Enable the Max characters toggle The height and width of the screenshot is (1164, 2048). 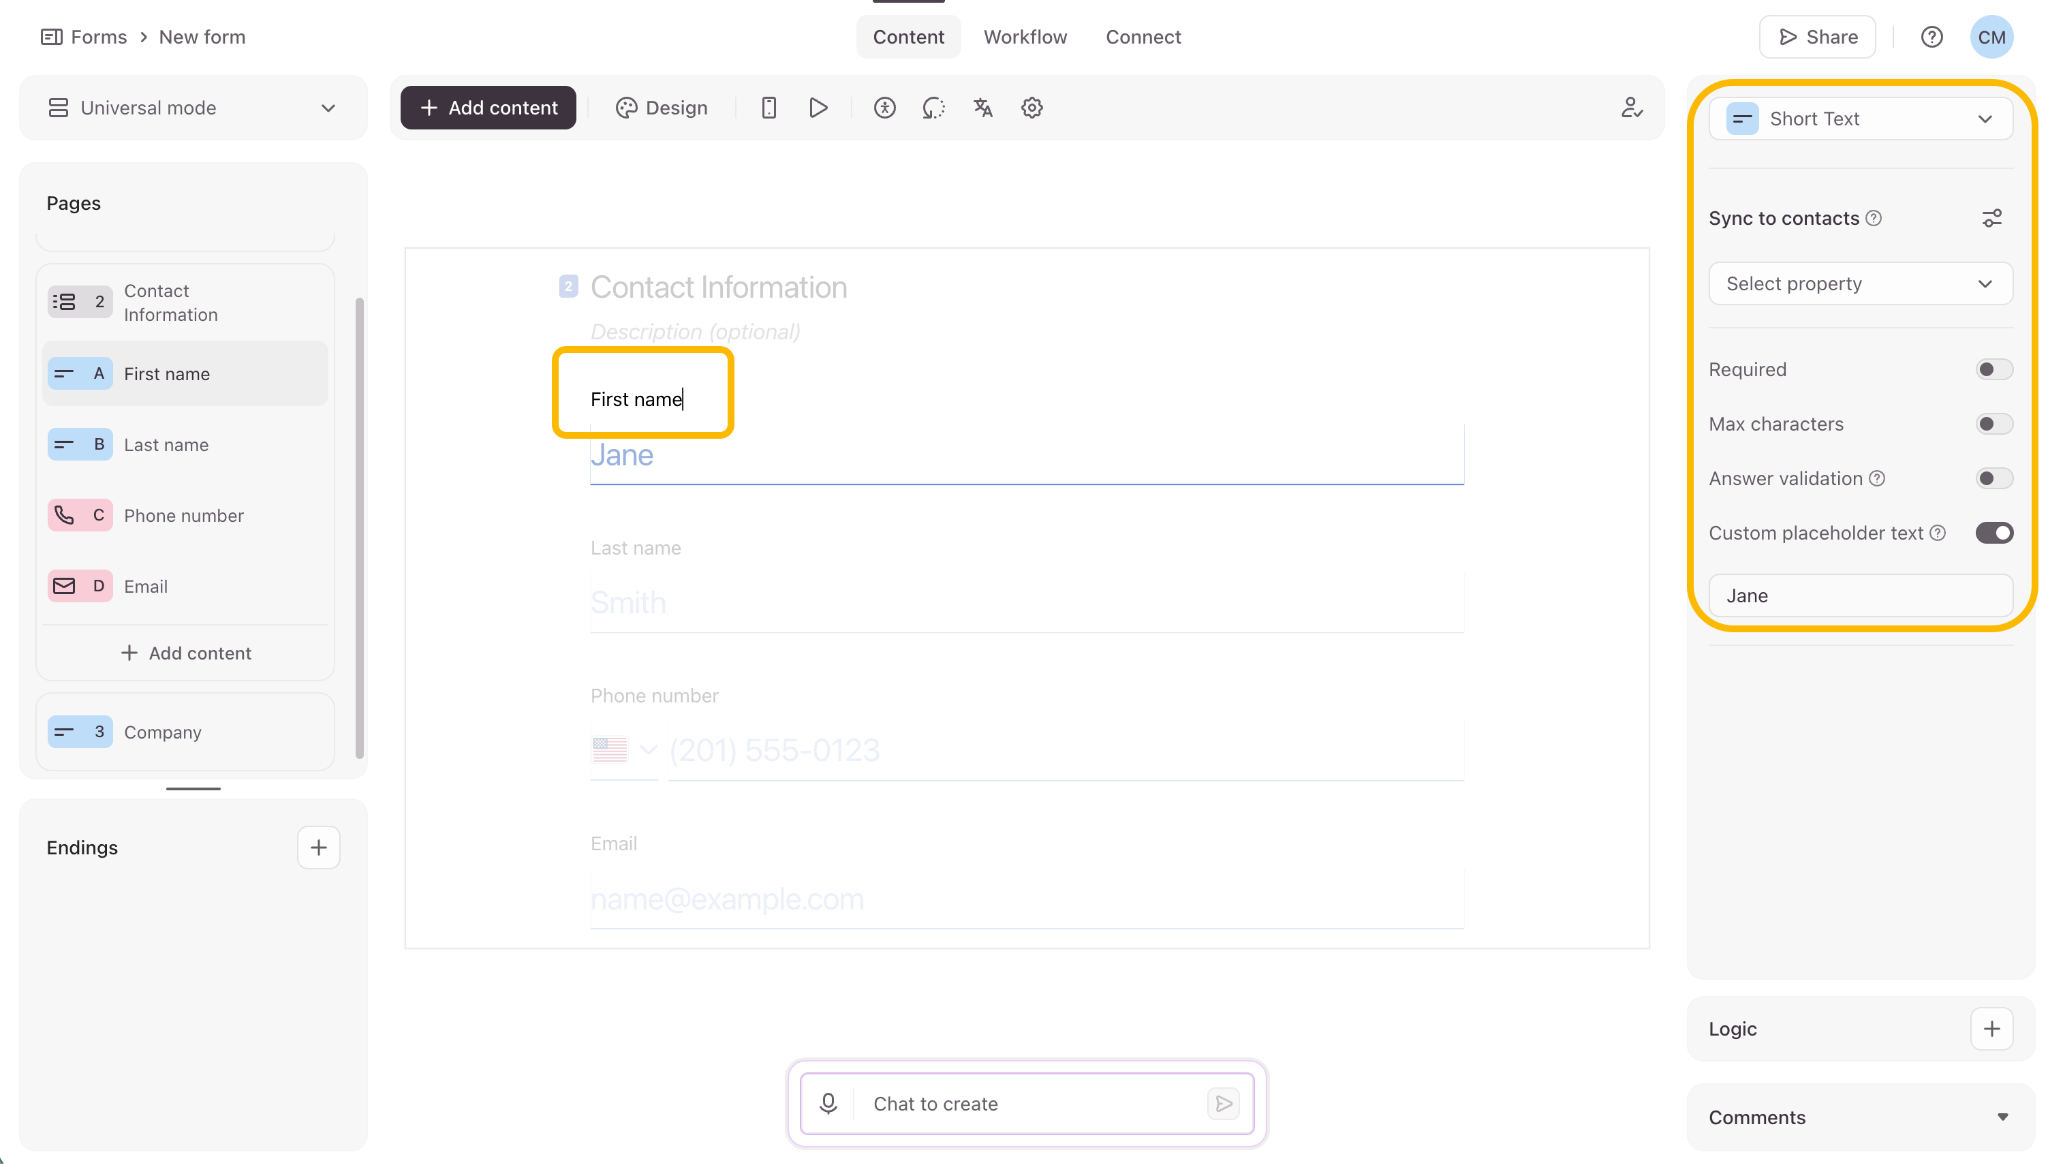(x=1994, y=424)
